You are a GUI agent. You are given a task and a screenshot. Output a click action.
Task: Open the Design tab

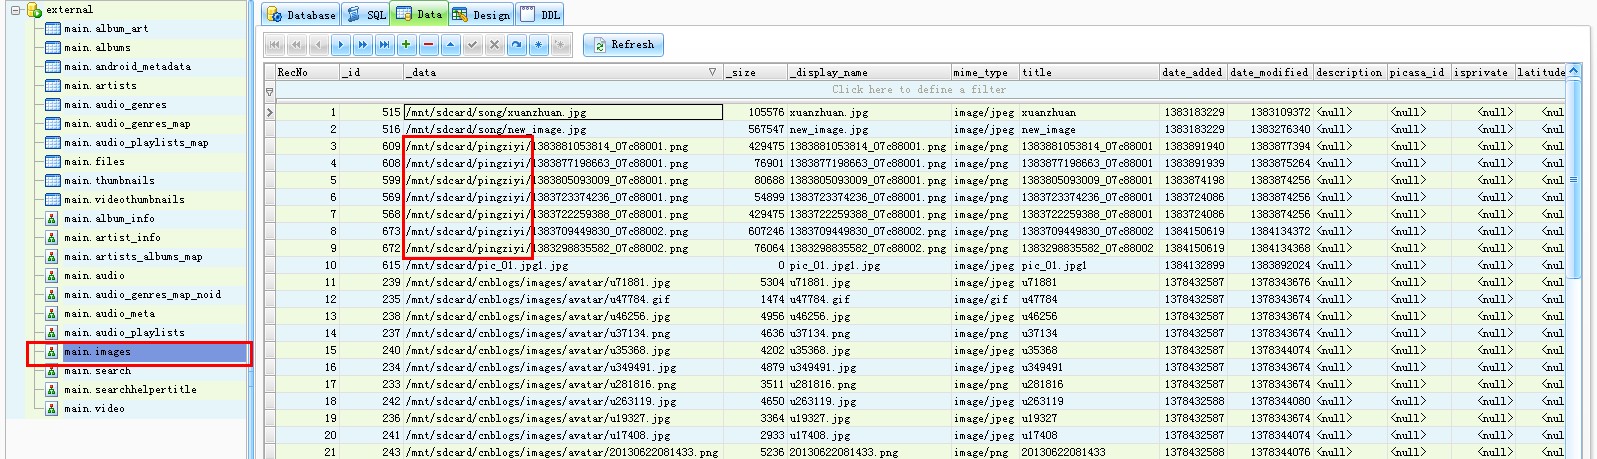click(x=481, y=14)
